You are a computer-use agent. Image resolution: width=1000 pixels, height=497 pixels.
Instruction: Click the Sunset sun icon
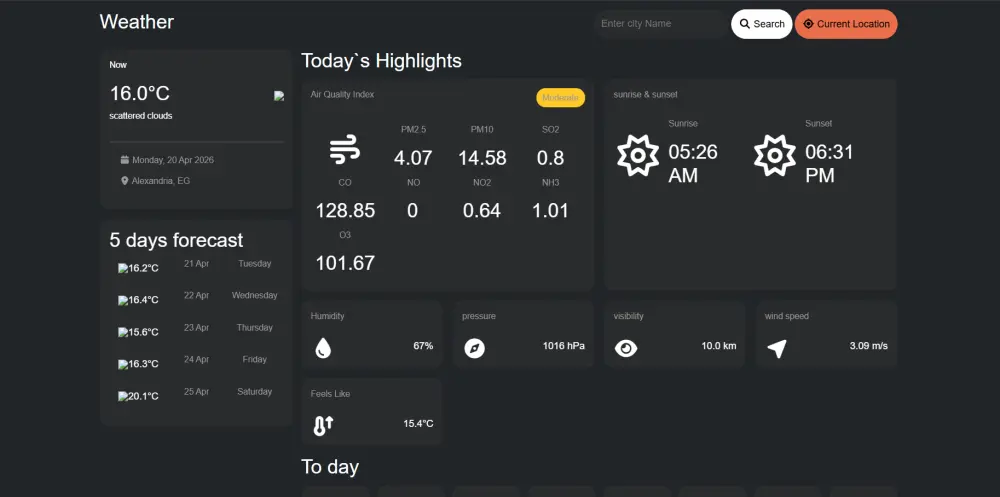coord(775,156)
